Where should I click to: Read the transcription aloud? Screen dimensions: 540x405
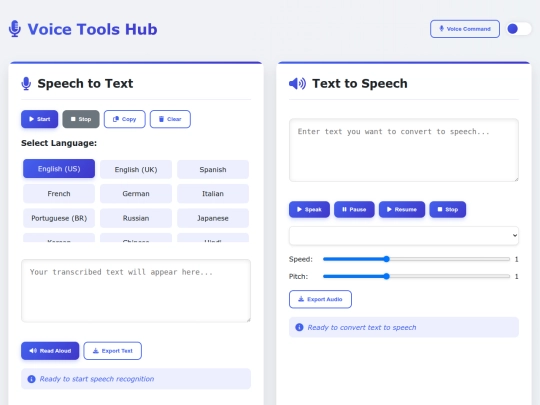point(50,351)
